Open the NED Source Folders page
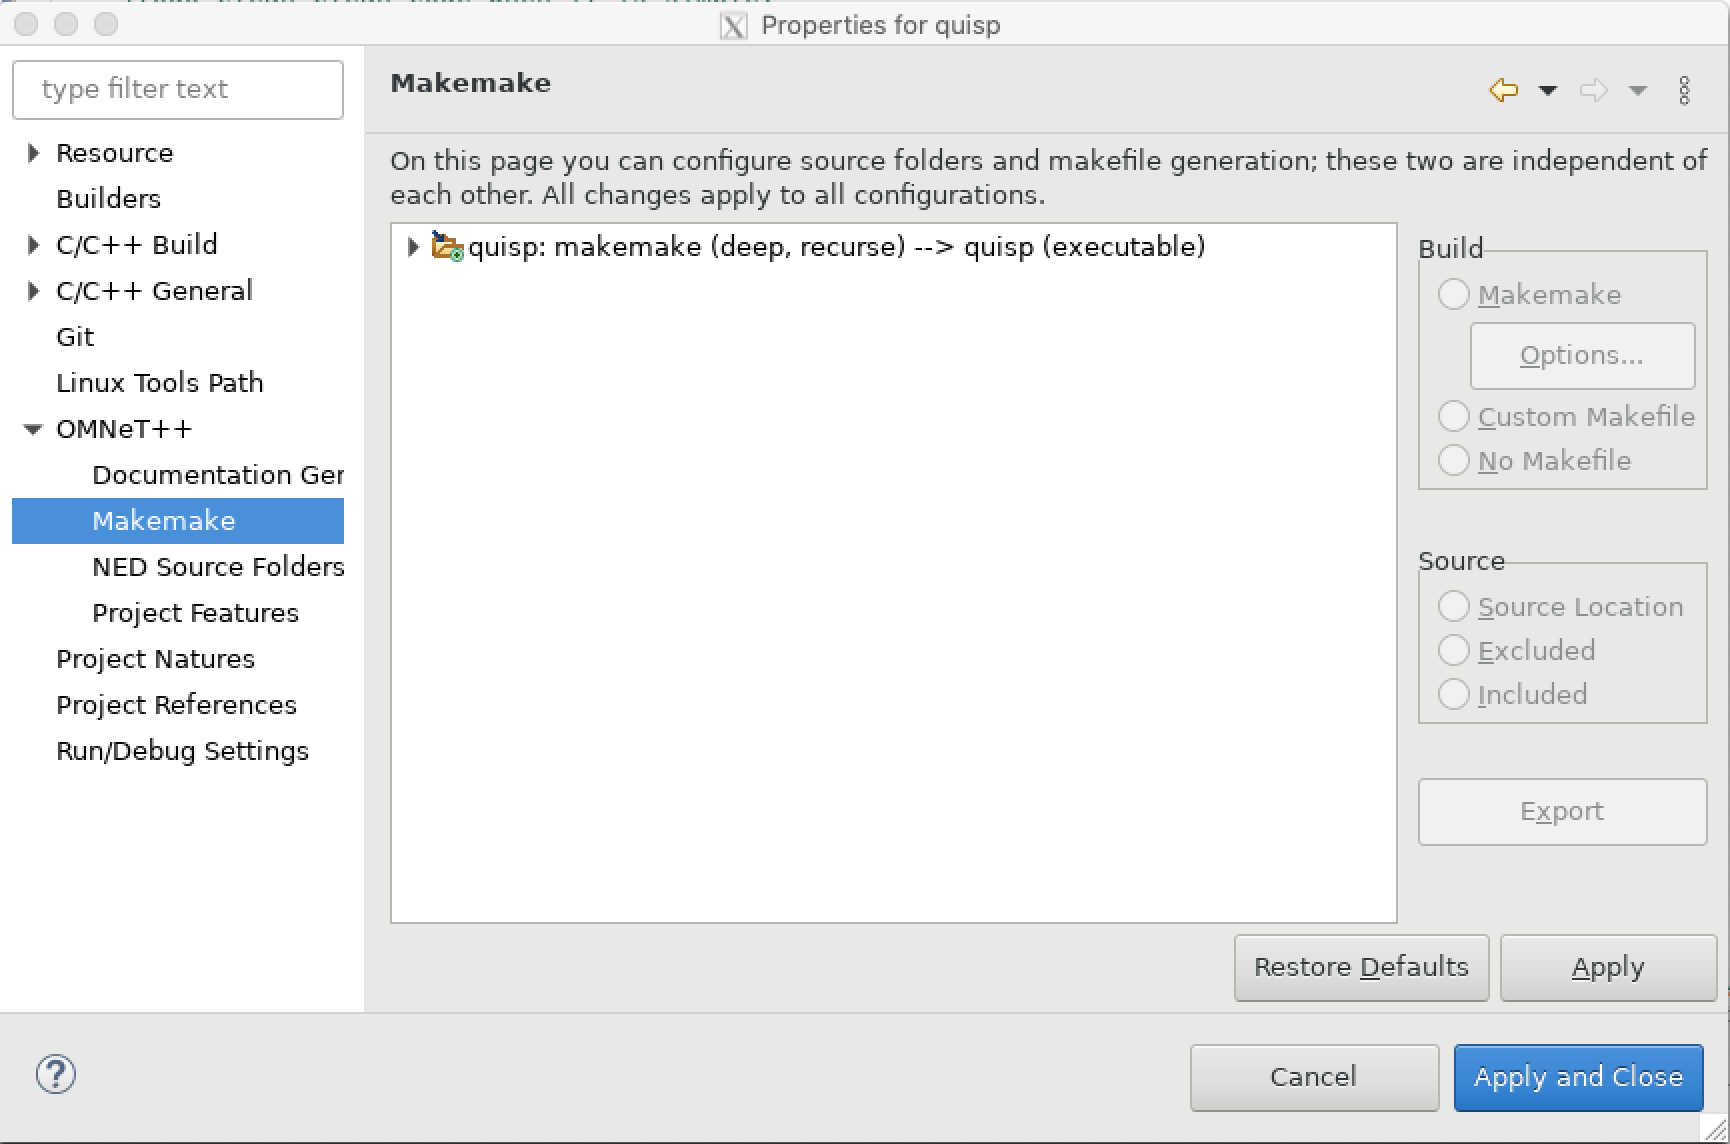 (x=218, y=567)
